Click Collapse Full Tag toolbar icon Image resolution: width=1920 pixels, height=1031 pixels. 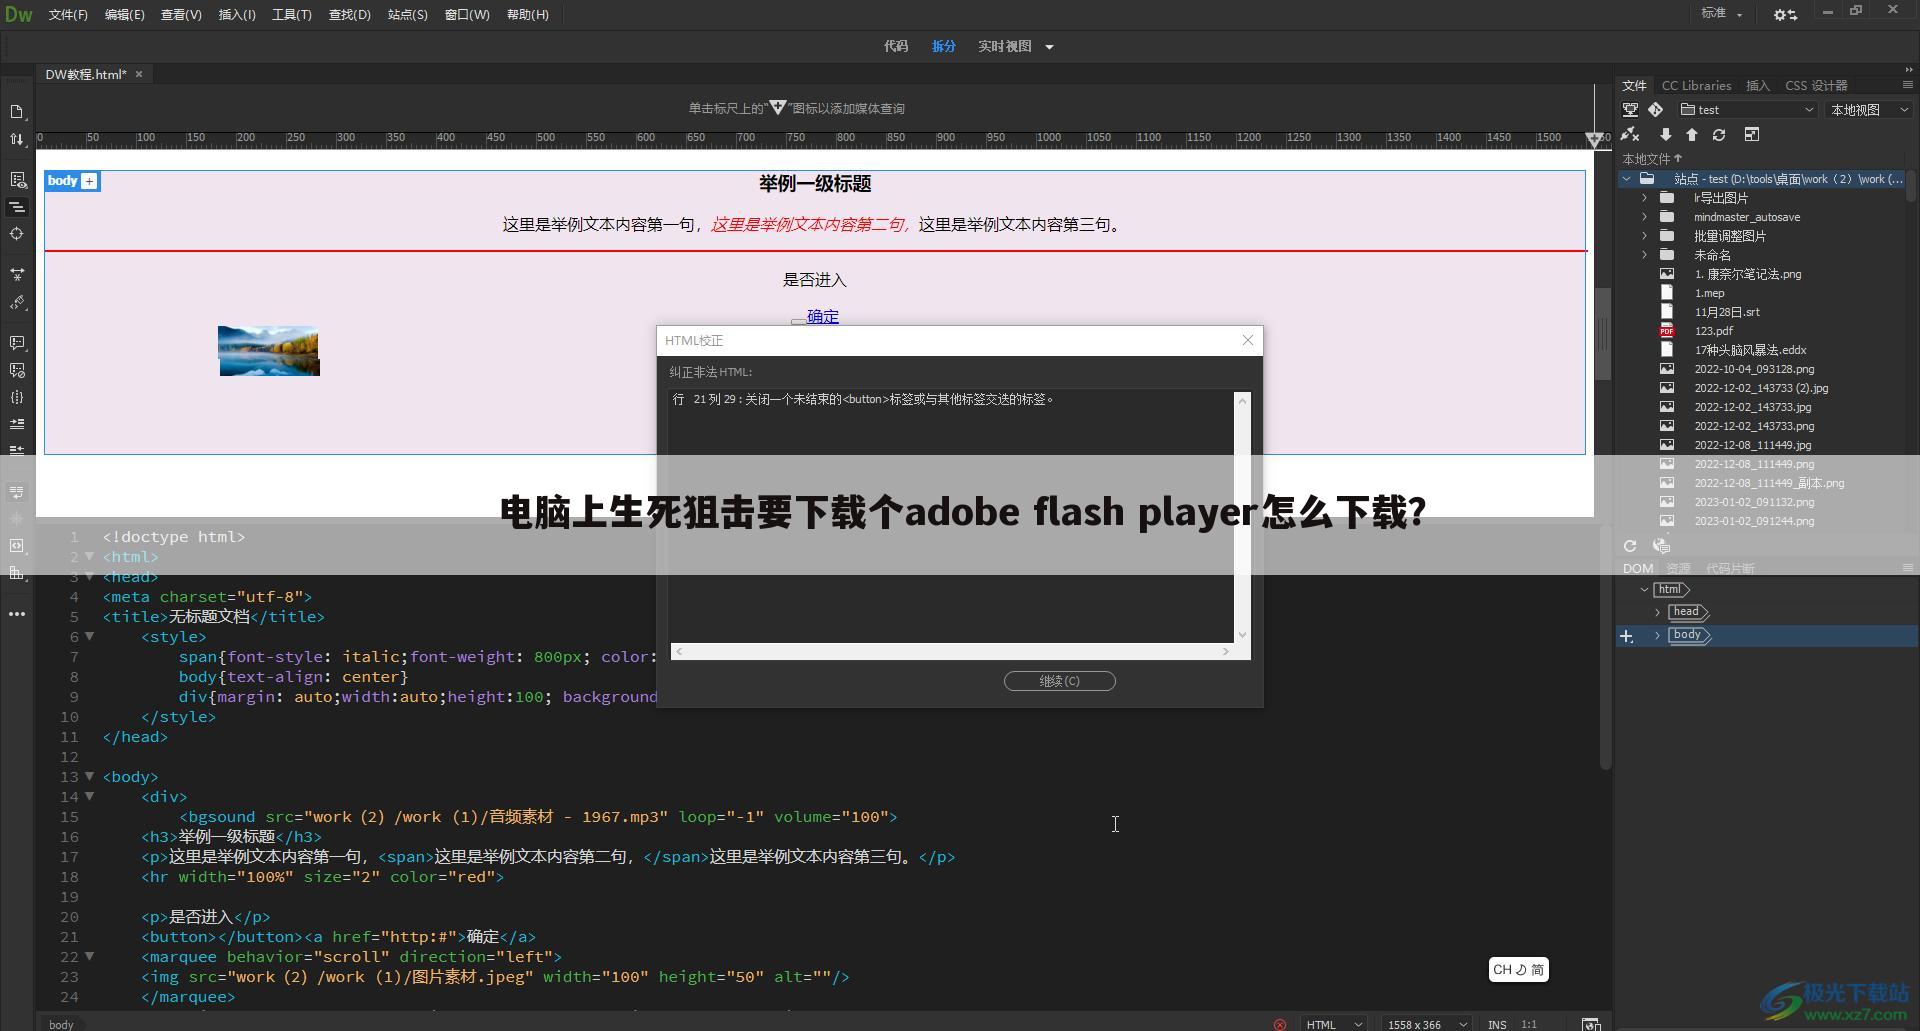[x=17, y=207]
